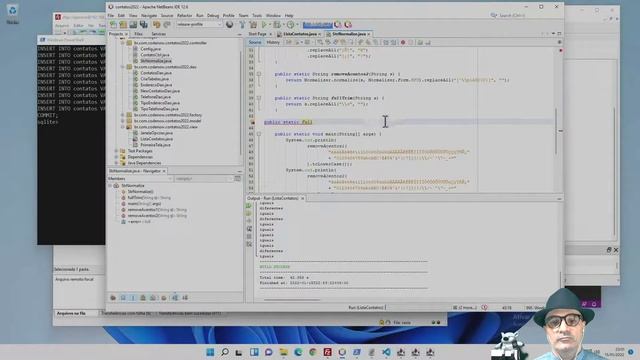
Task: Select TelefoneDao.java in project tree
Action: (x=156, y=97)
